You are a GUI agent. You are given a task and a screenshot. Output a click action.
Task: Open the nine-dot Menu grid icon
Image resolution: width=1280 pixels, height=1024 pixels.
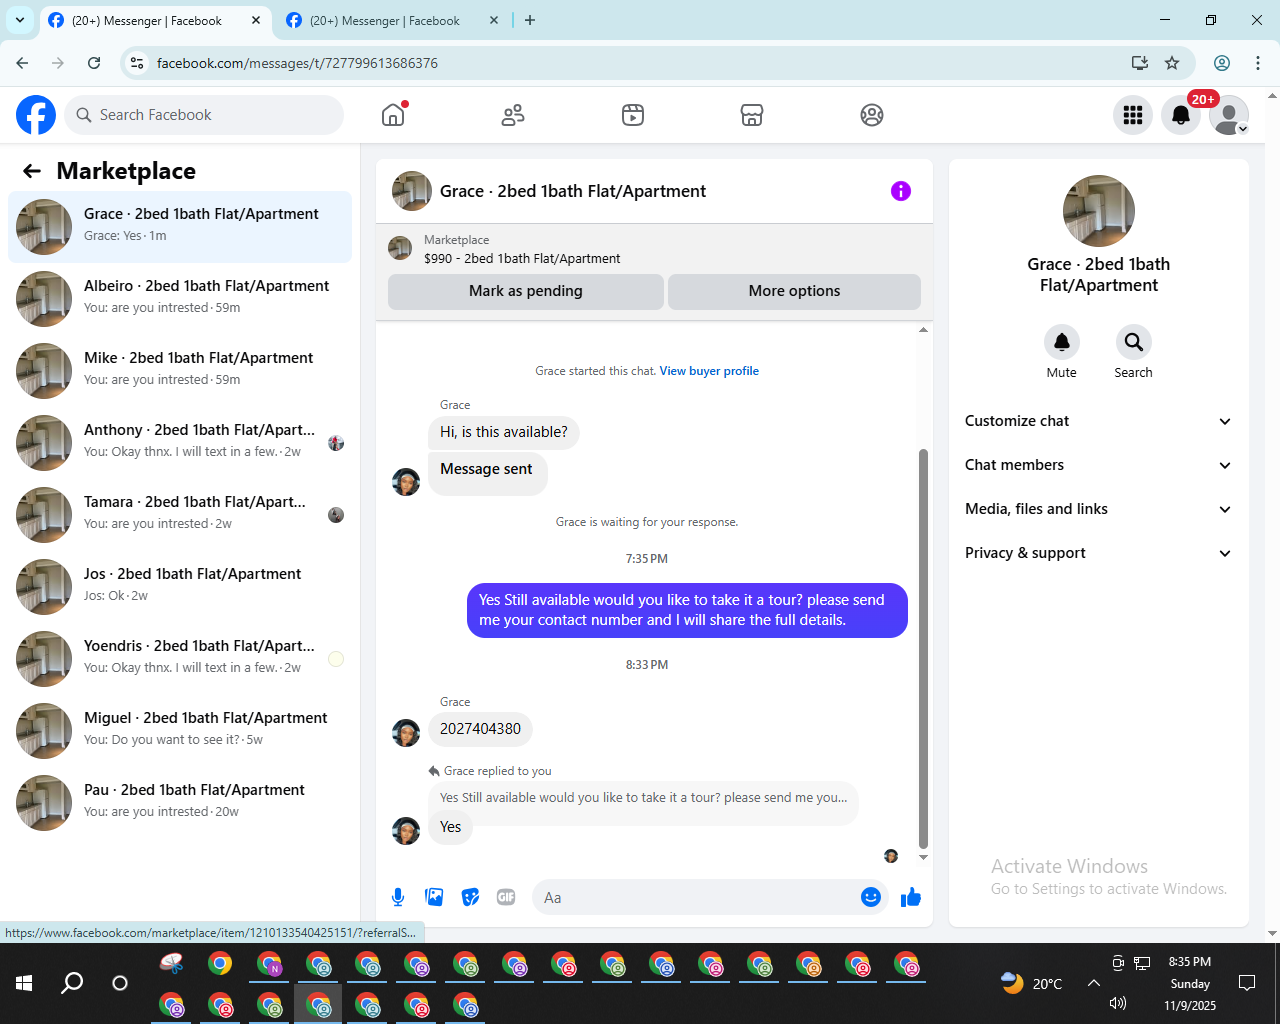pyautogui.click(x=1133, y=115)
